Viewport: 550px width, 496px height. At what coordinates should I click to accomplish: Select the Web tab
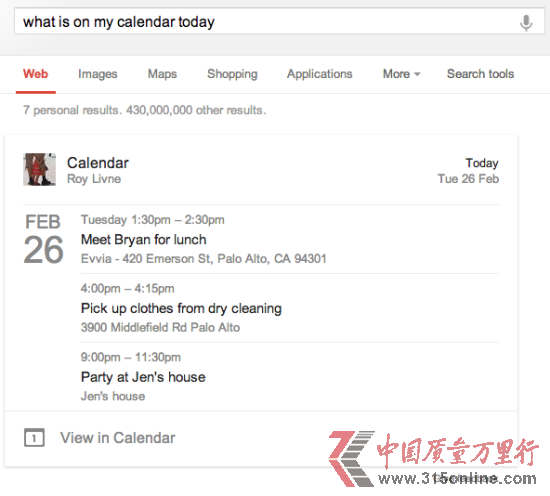click(x=35, y=74)
